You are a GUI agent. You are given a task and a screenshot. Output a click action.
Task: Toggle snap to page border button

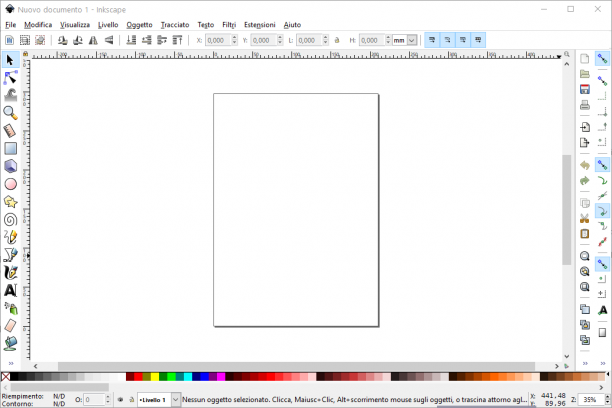602,333
